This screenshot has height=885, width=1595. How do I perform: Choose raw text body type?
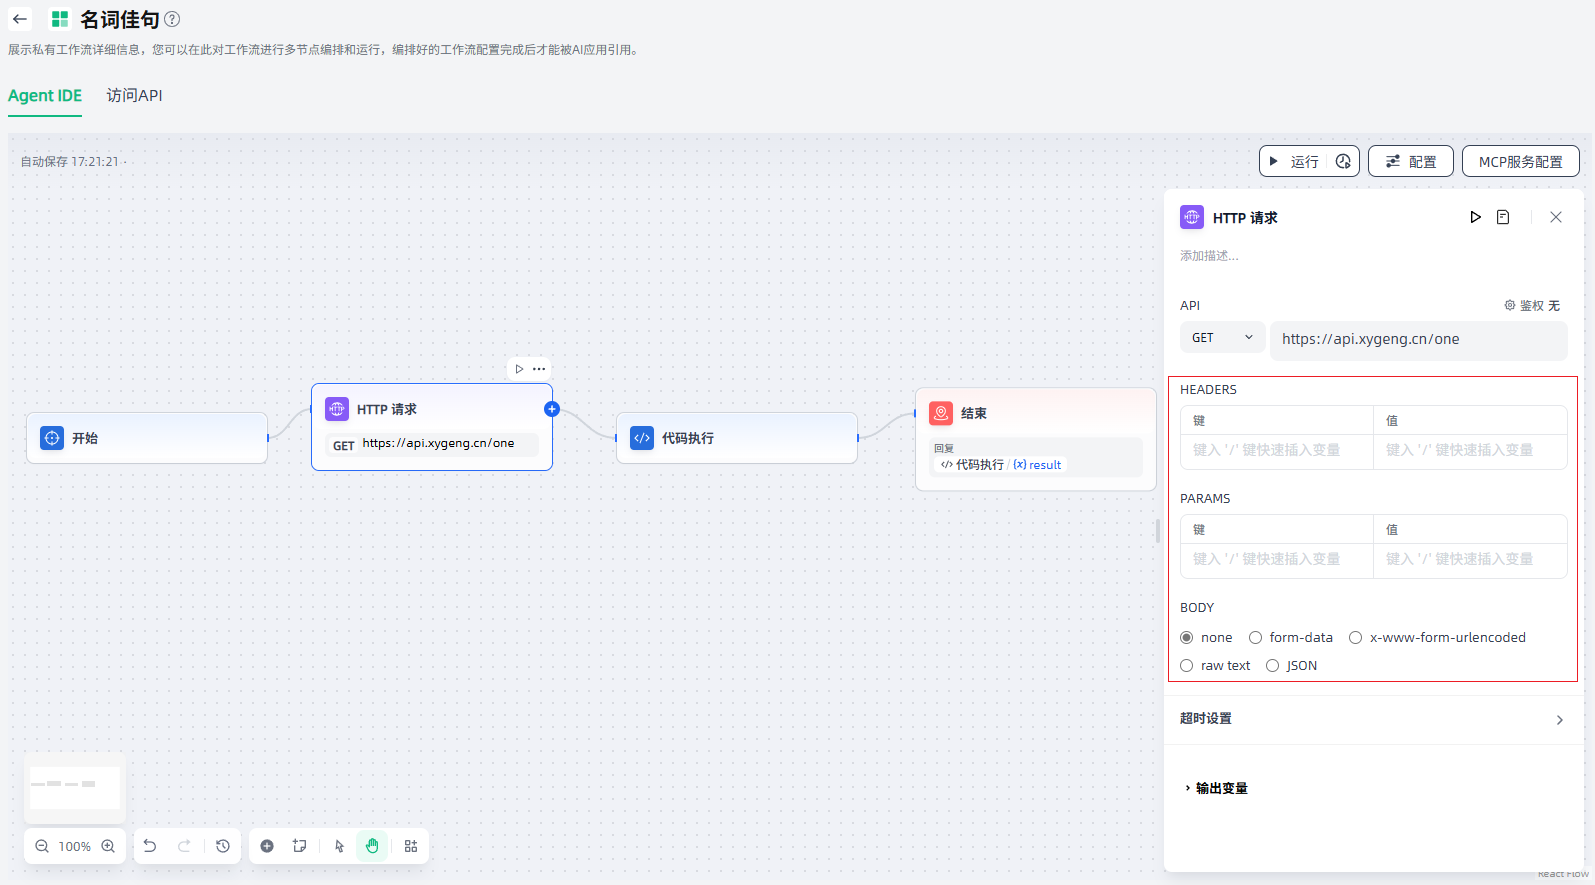[1187, 666]
